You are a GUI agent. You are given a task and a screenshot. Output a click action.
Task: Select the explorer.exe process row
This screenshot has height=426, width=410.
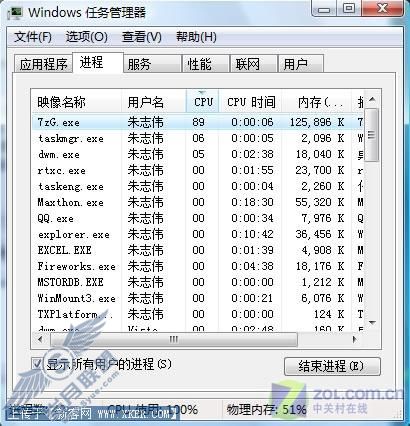pos(197,234)
